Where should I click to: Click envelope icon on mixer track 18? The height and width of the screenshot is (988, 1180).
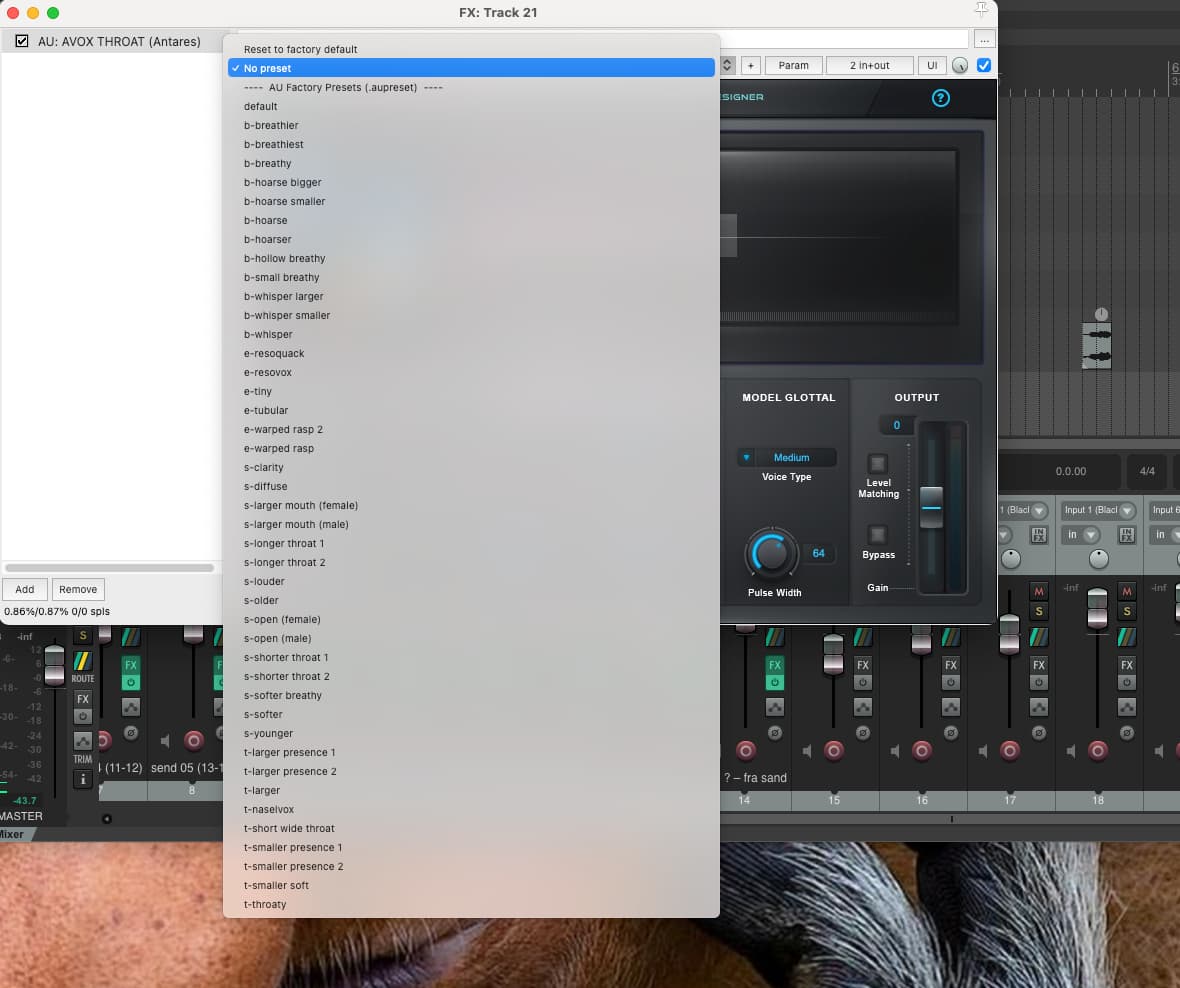(1127, 707)
